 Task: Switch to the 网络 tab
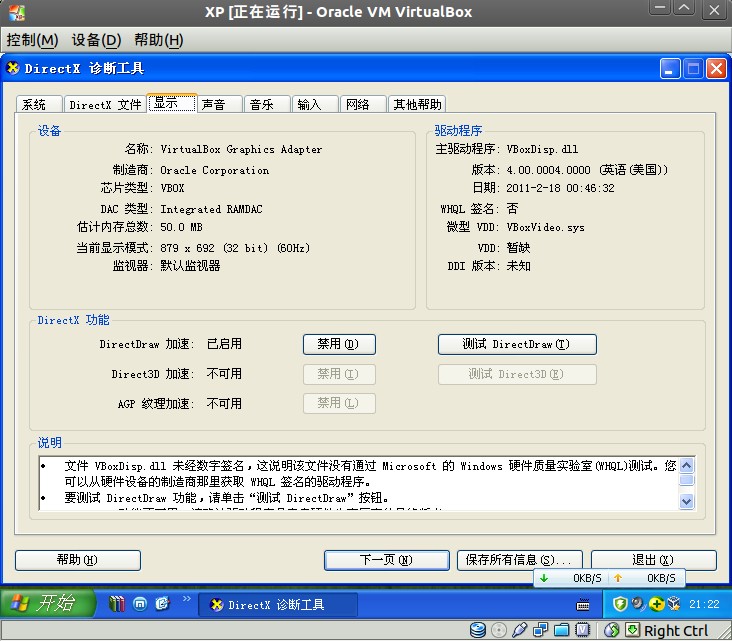[x=363, y=105]
